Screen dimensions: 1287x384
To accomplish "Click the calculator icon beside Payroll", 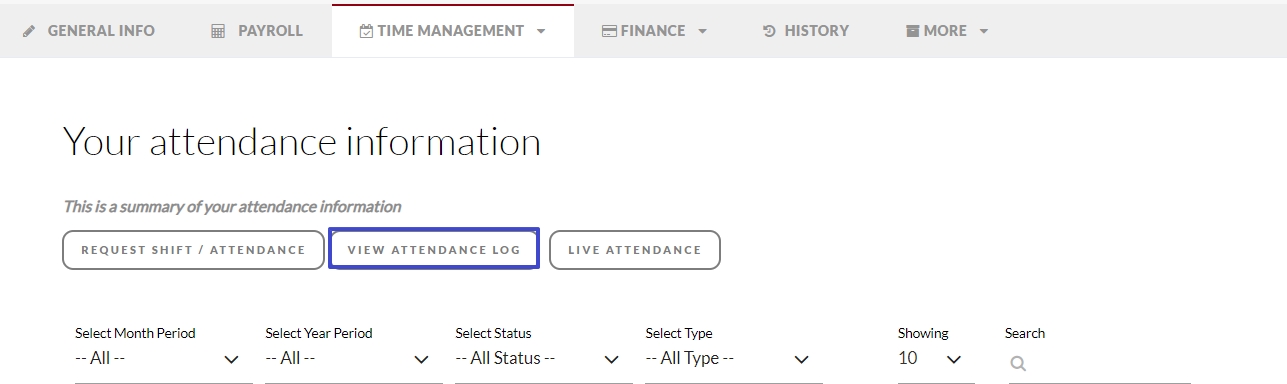I will click(218, 31).
